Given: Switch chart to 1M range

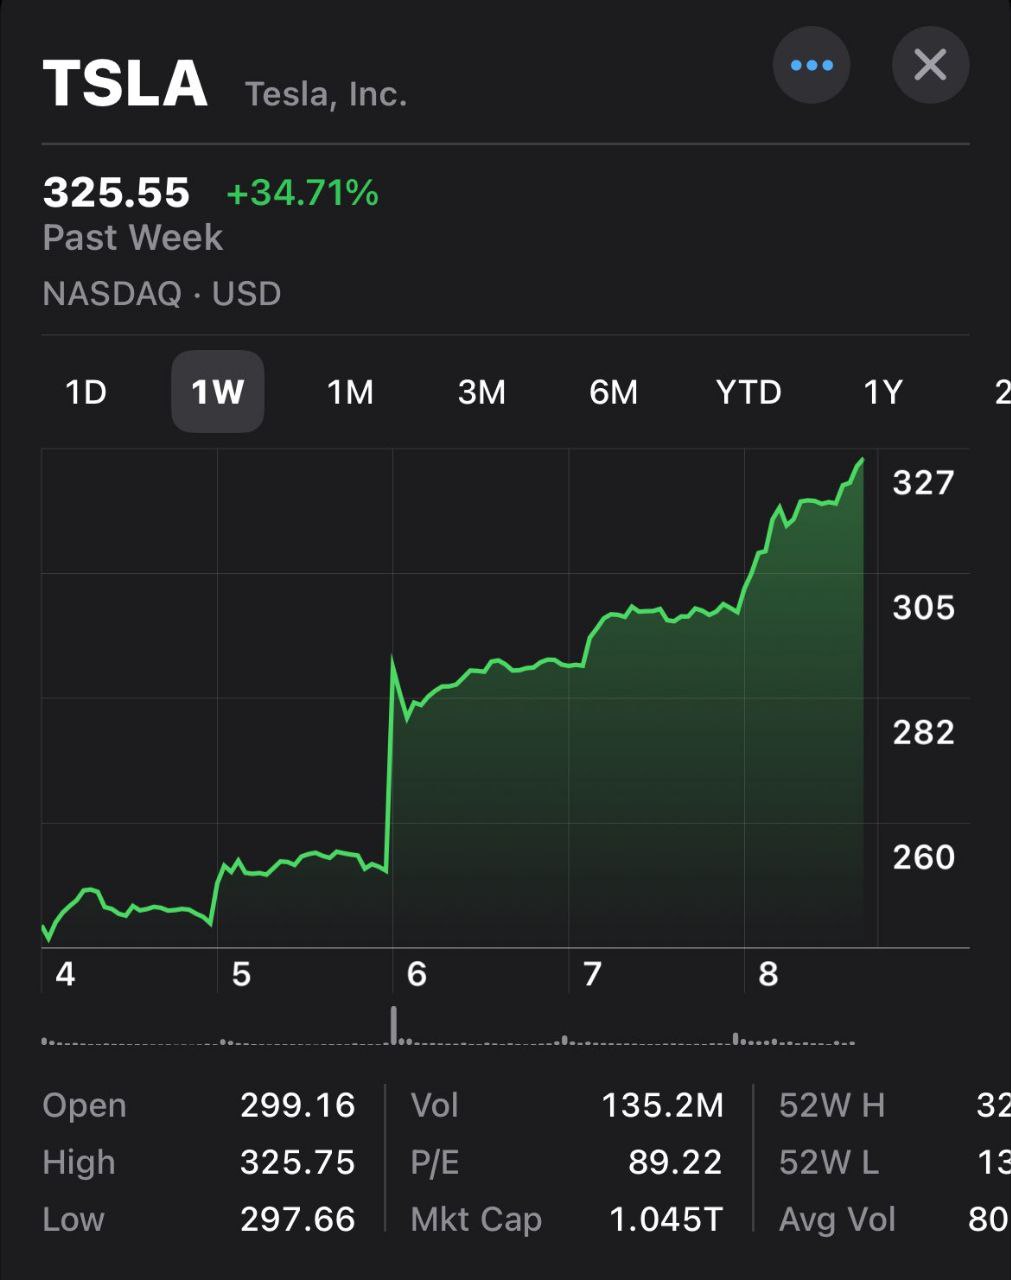Looking at the screenshot, I should point(350,392).
